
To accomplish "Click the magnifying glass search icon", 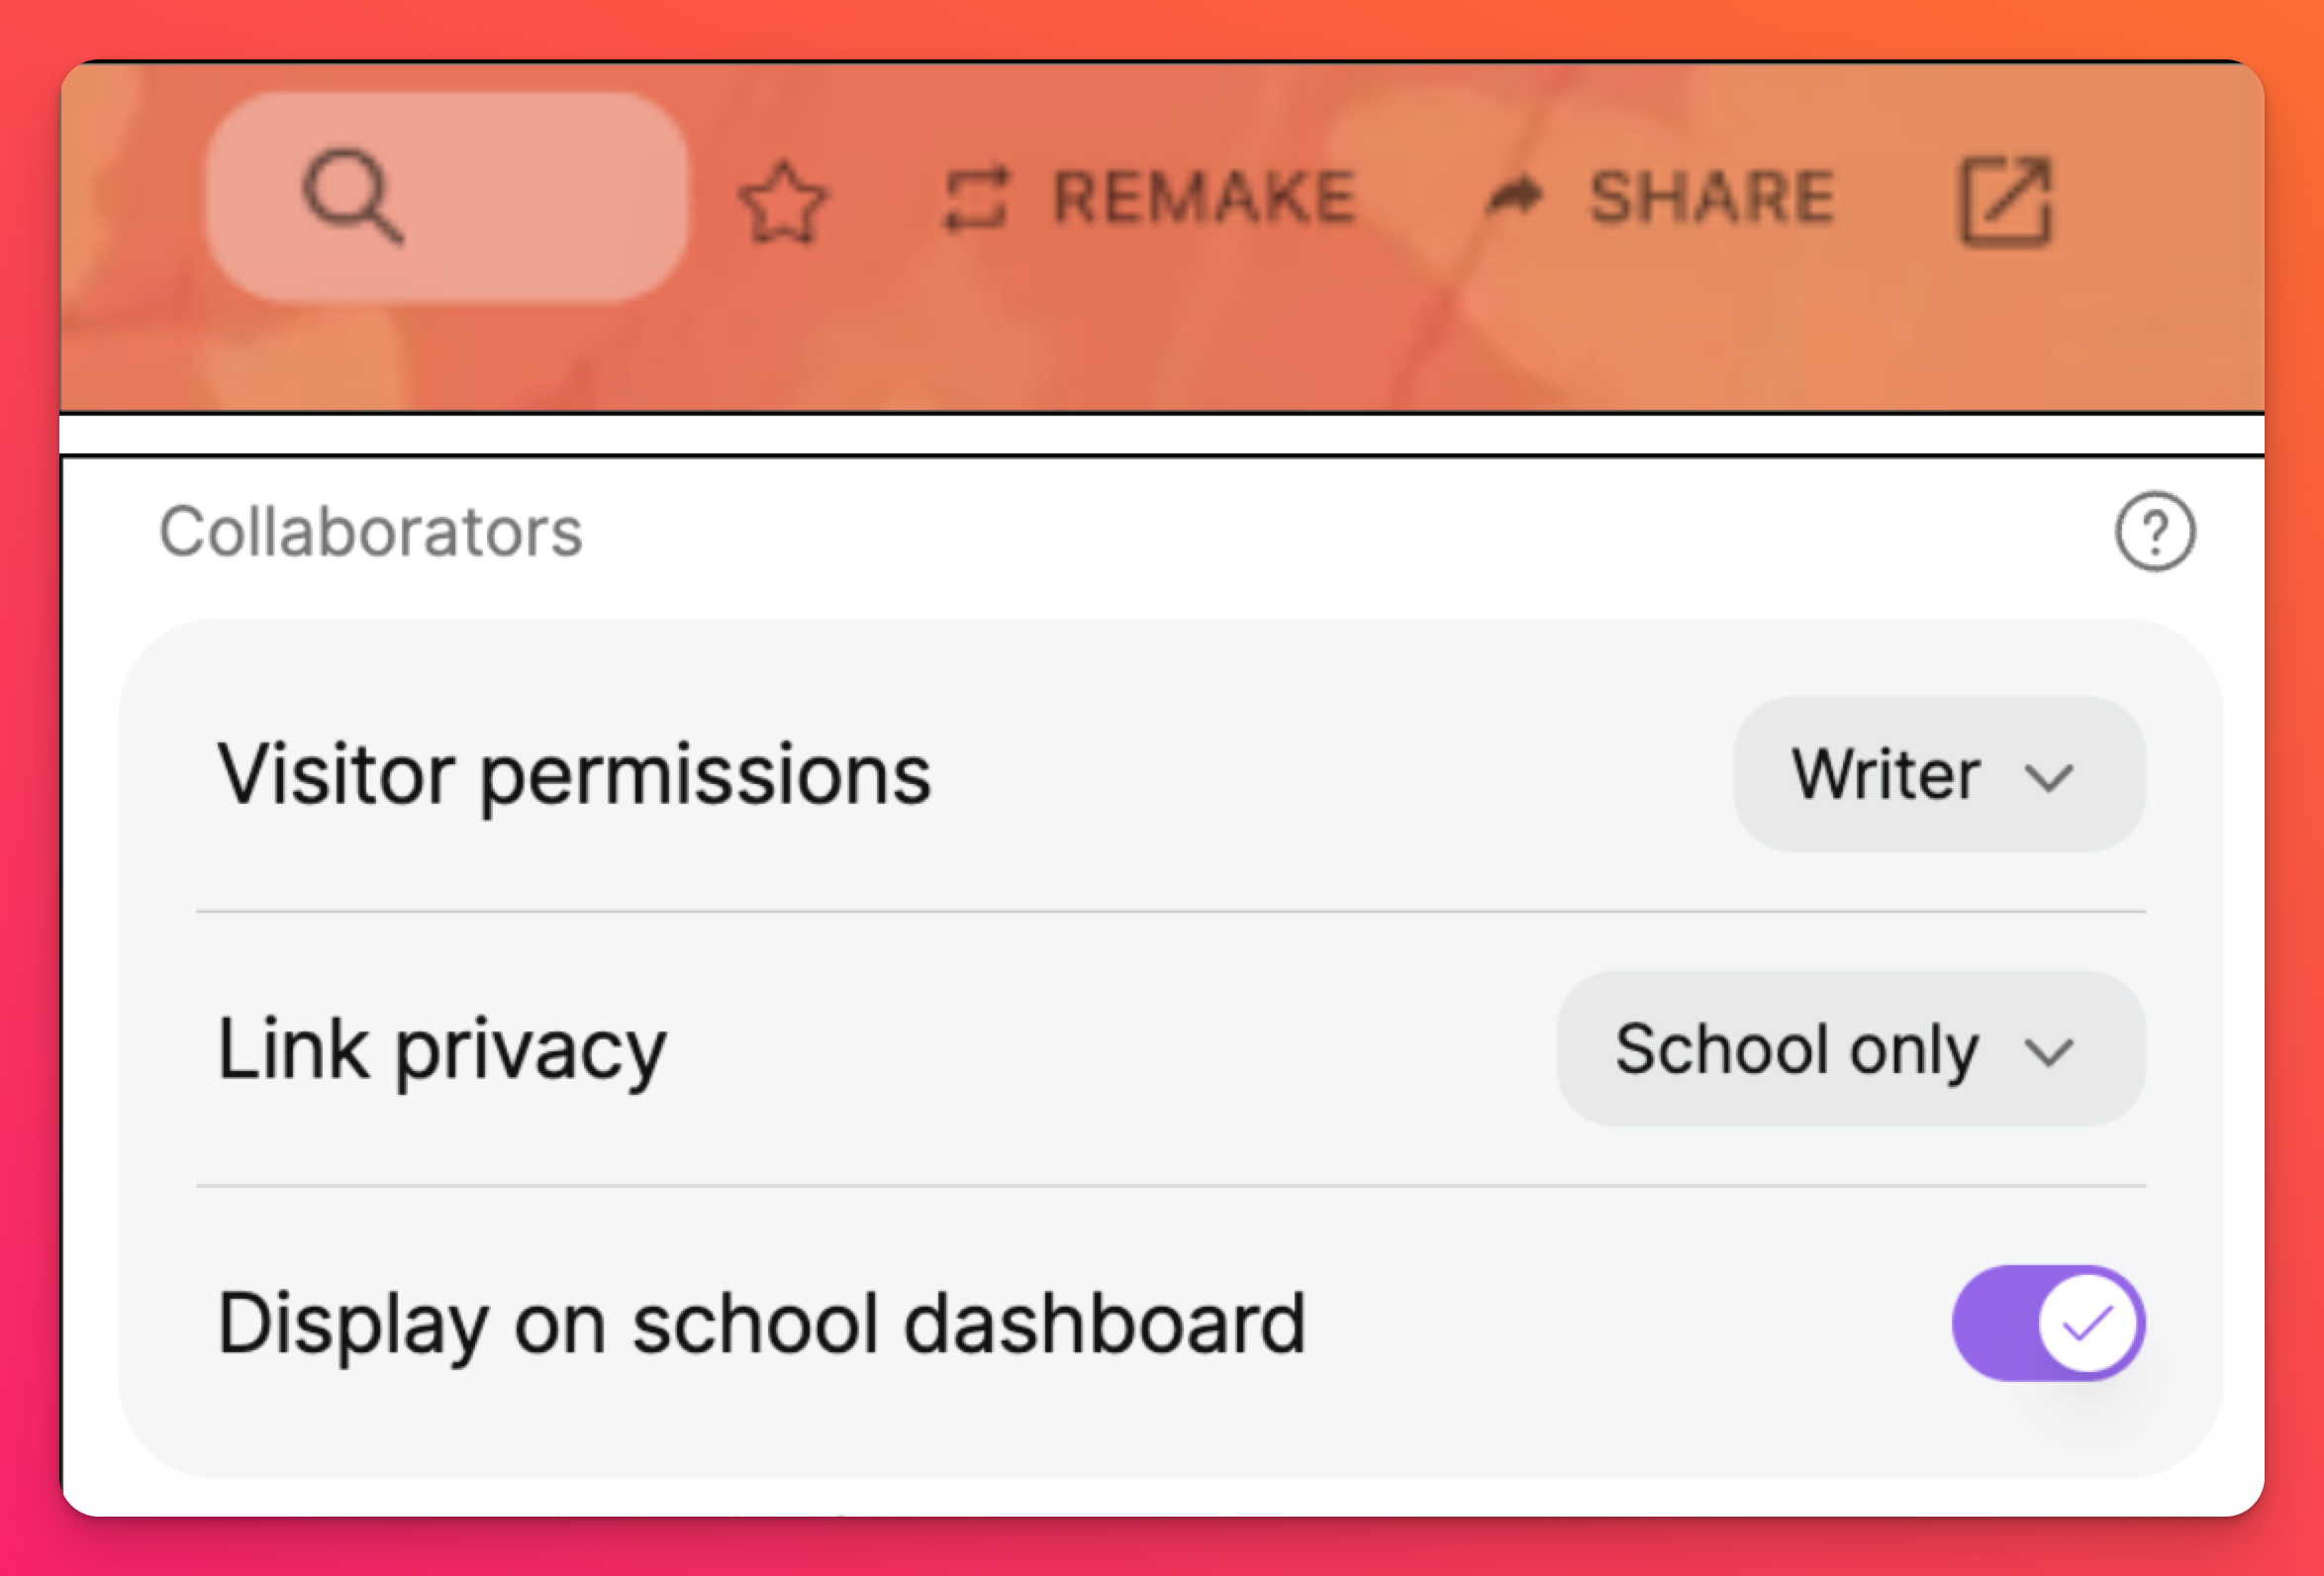I will pyautogui.click(x=352, y=196).
